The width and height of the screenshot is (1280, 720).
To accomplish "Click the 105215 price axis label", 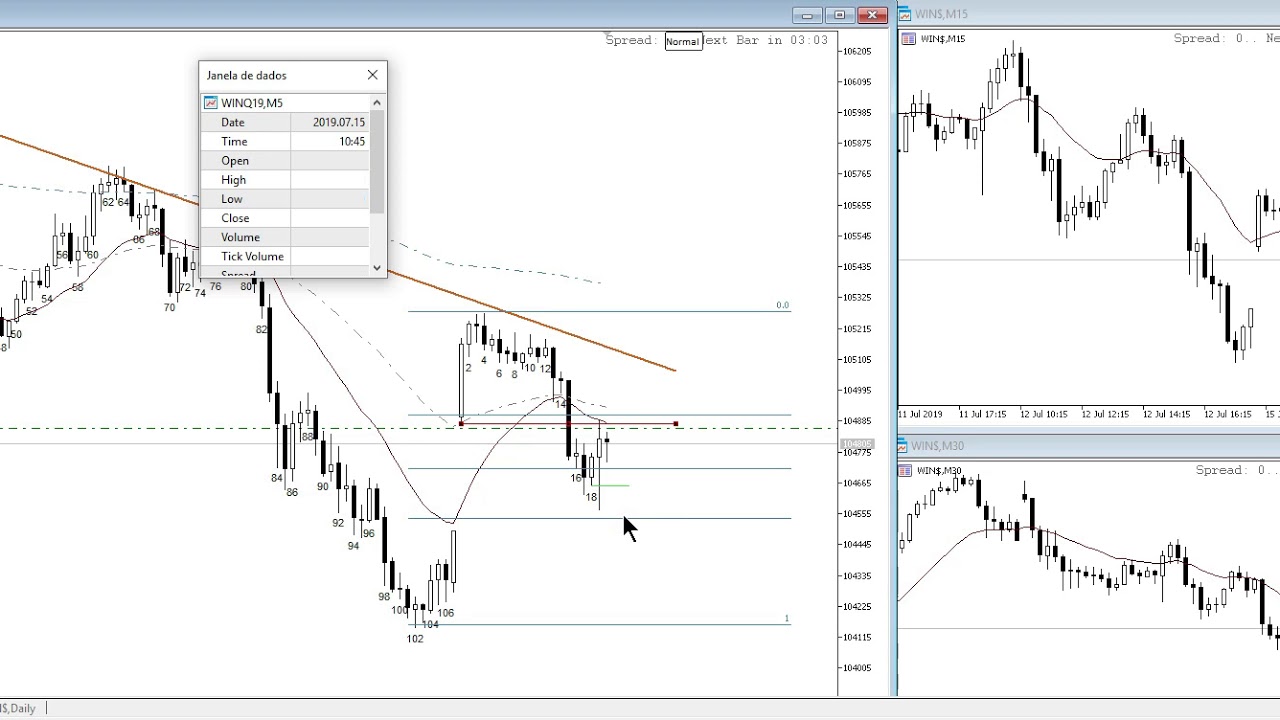I will point(856,329).
